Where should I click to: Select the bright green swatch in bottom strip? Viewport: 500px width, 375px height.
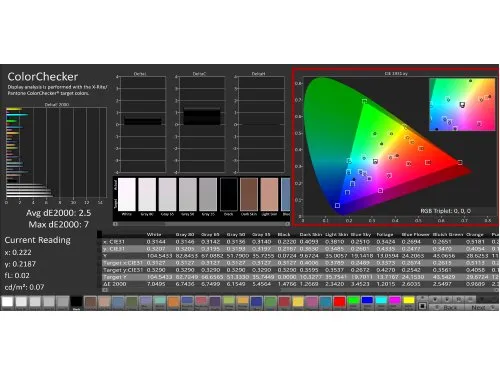click(x=353, y=301)
